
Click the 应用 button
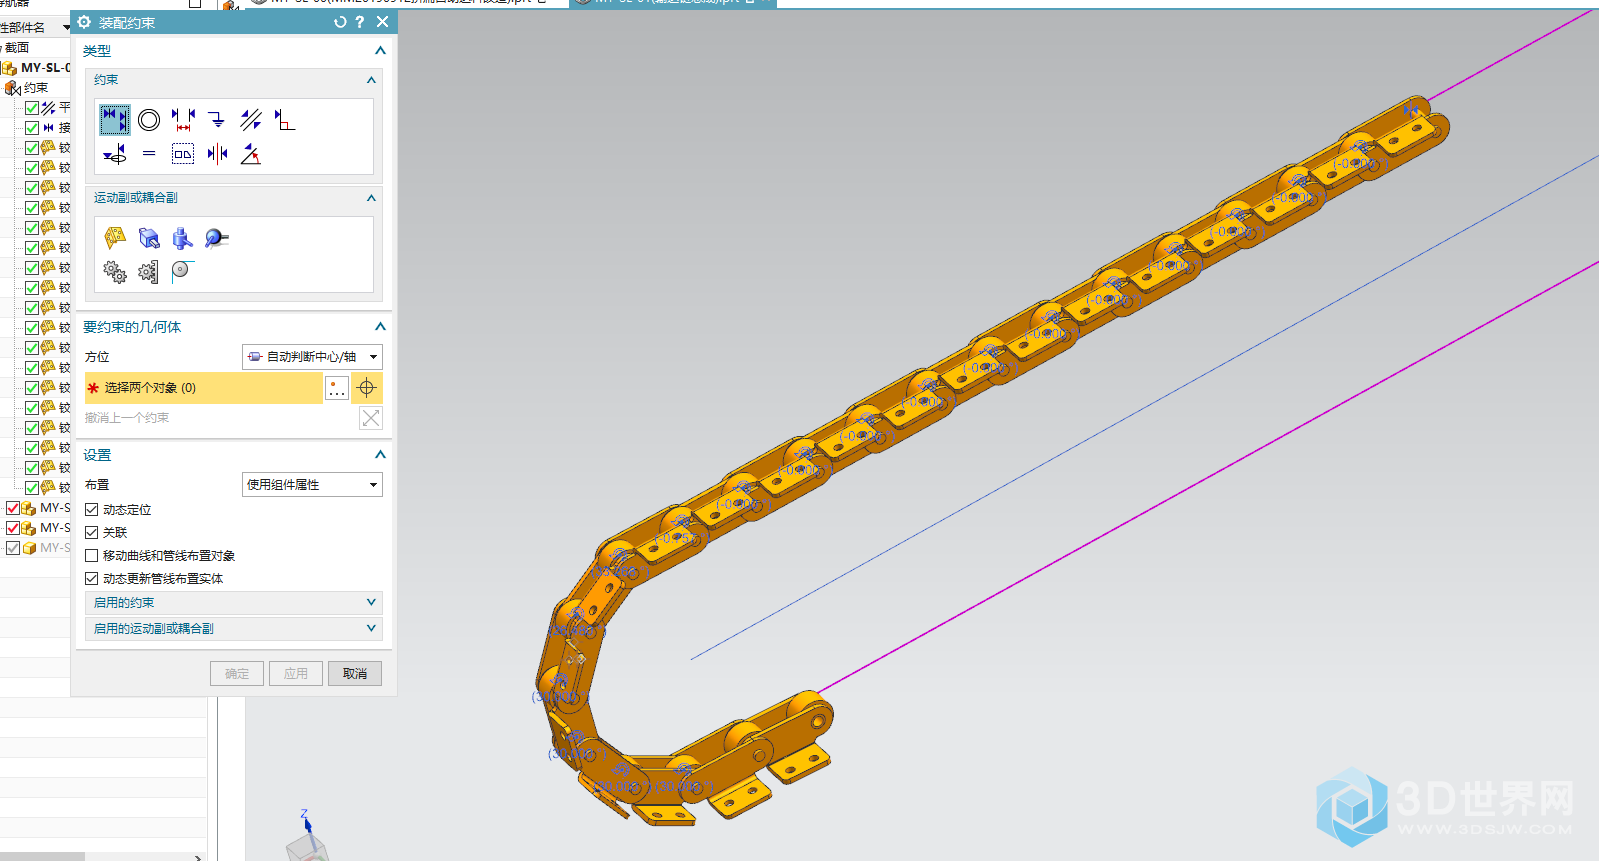(296, 674)
